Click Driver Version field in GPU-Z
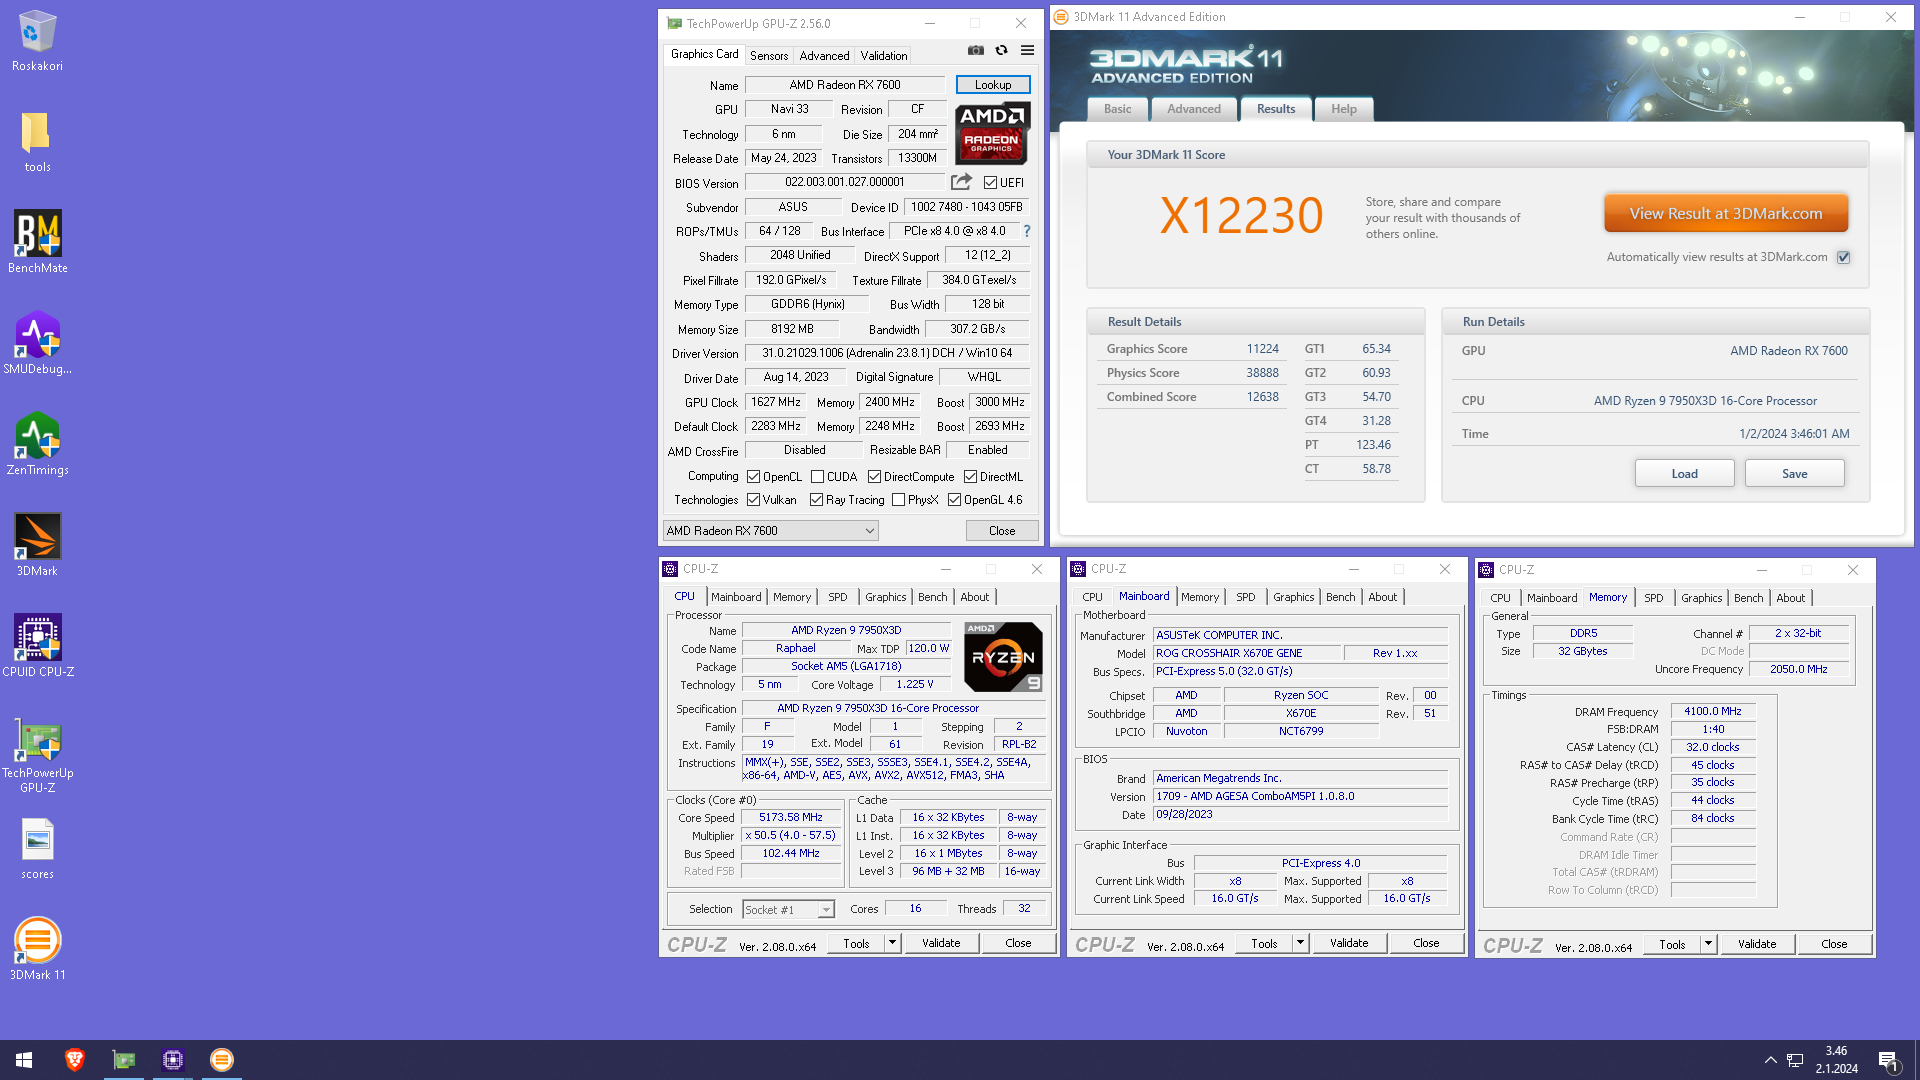Image resolution: width=1920 pixels, height=1080 pixels. click(x=886, y=353)
